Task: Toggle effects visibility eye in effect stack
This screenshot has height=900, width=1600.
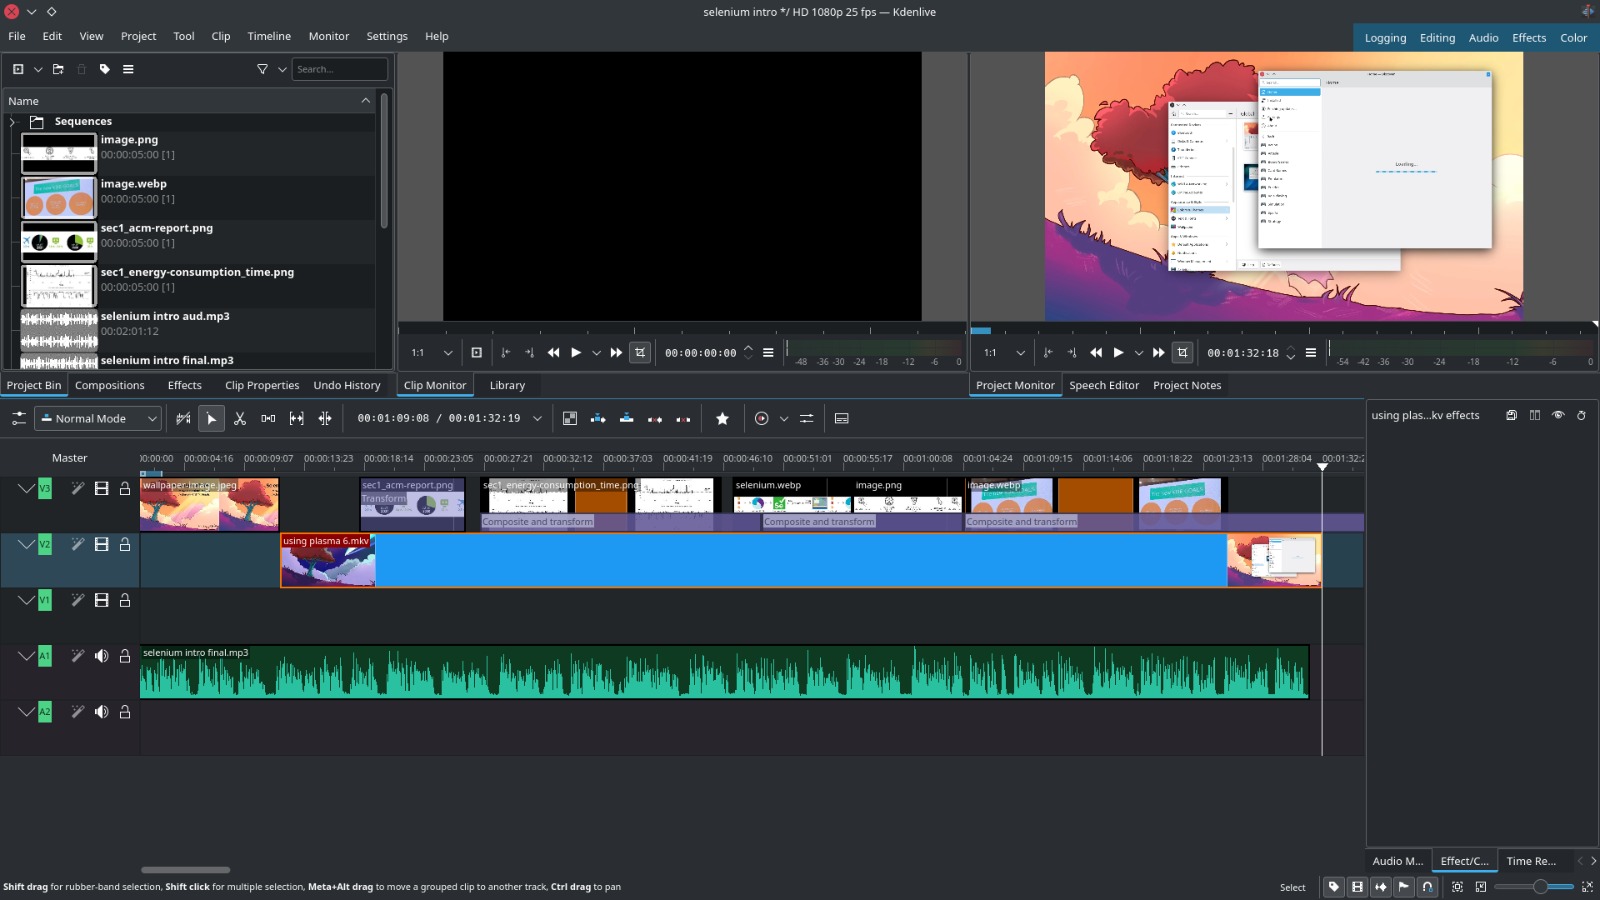Action: (x=1558, y=415)
